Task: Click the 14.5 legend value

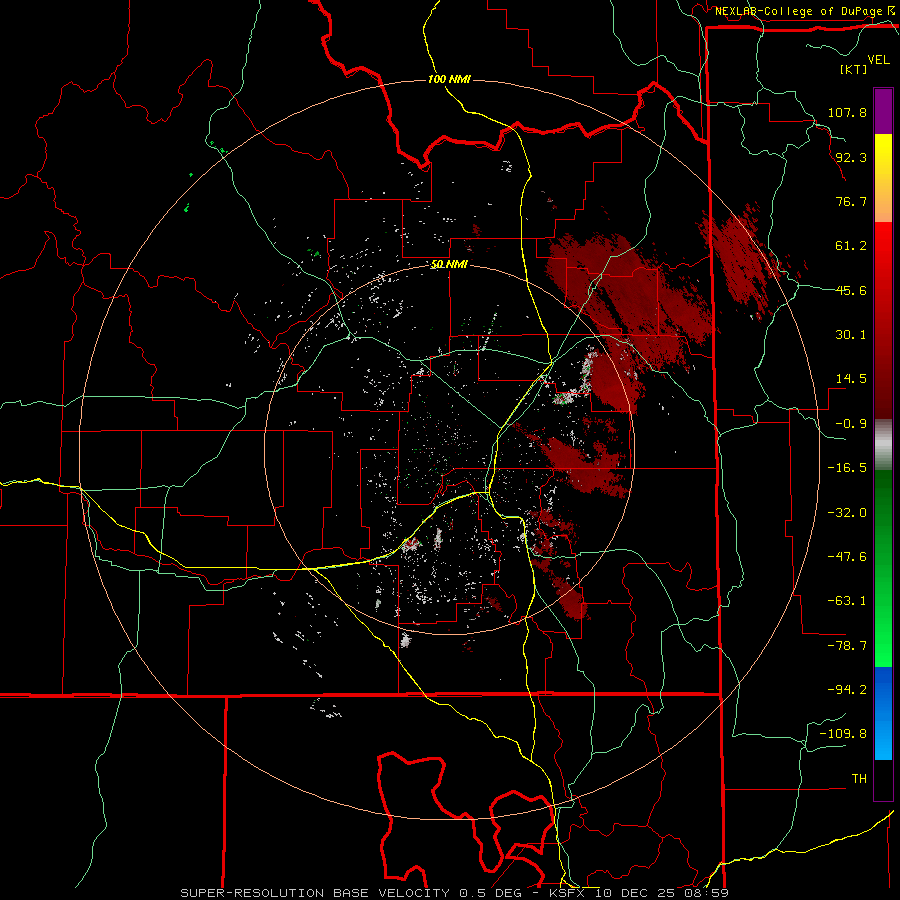Action: [x=851, y=379]
